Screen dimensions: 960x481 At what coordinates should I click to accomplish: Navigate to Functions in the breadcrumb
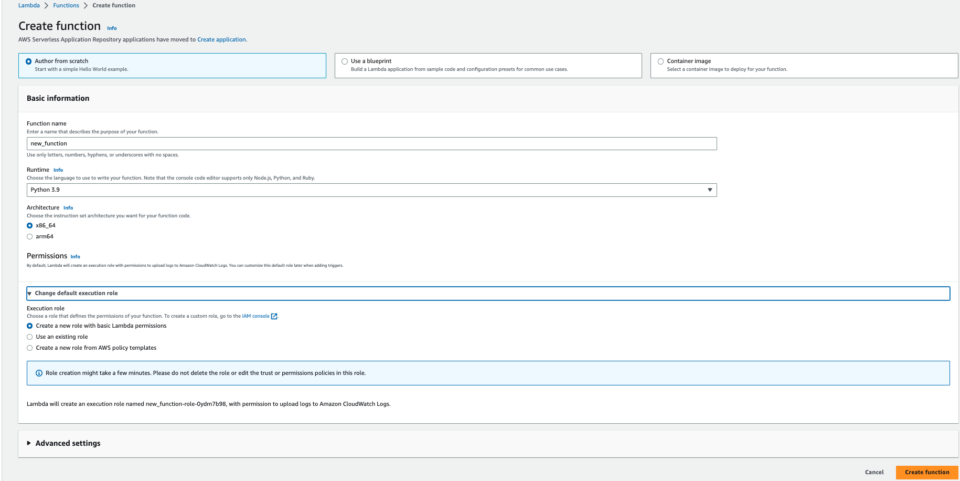click(x=65, y=6)
